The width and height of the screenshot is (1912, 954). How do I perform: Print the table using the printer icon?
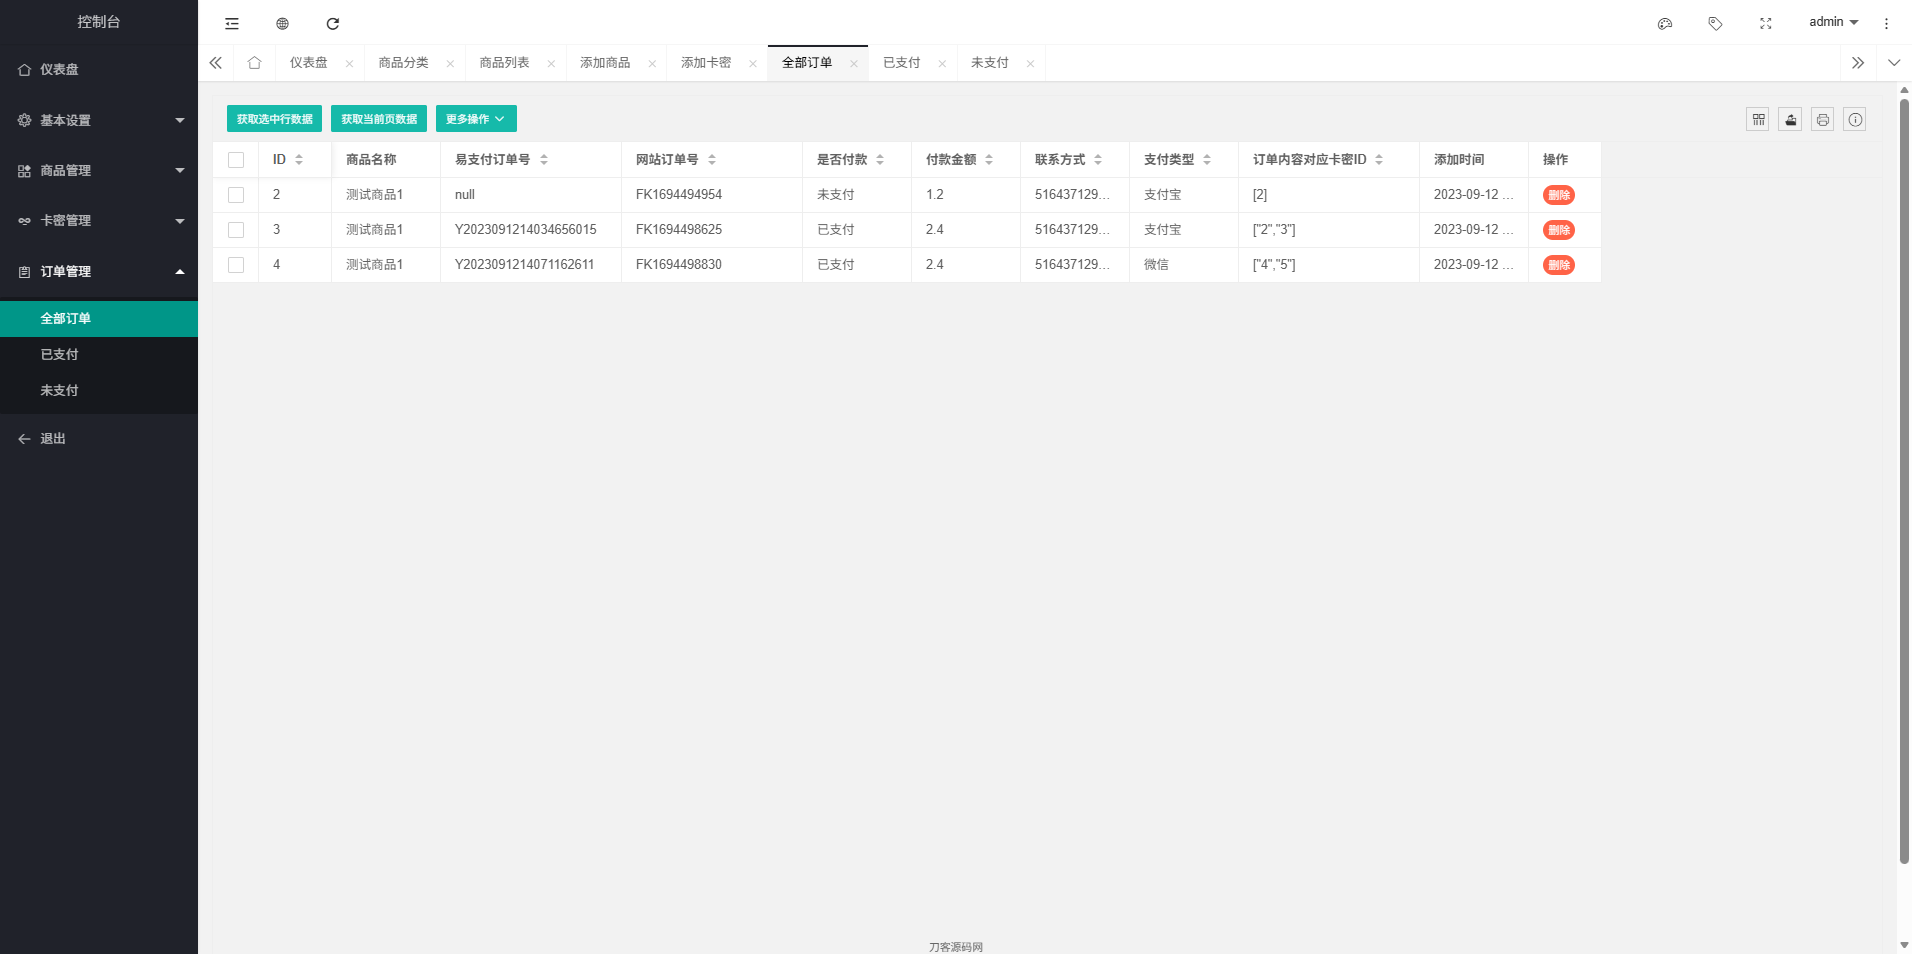(x=1822, y=120)
